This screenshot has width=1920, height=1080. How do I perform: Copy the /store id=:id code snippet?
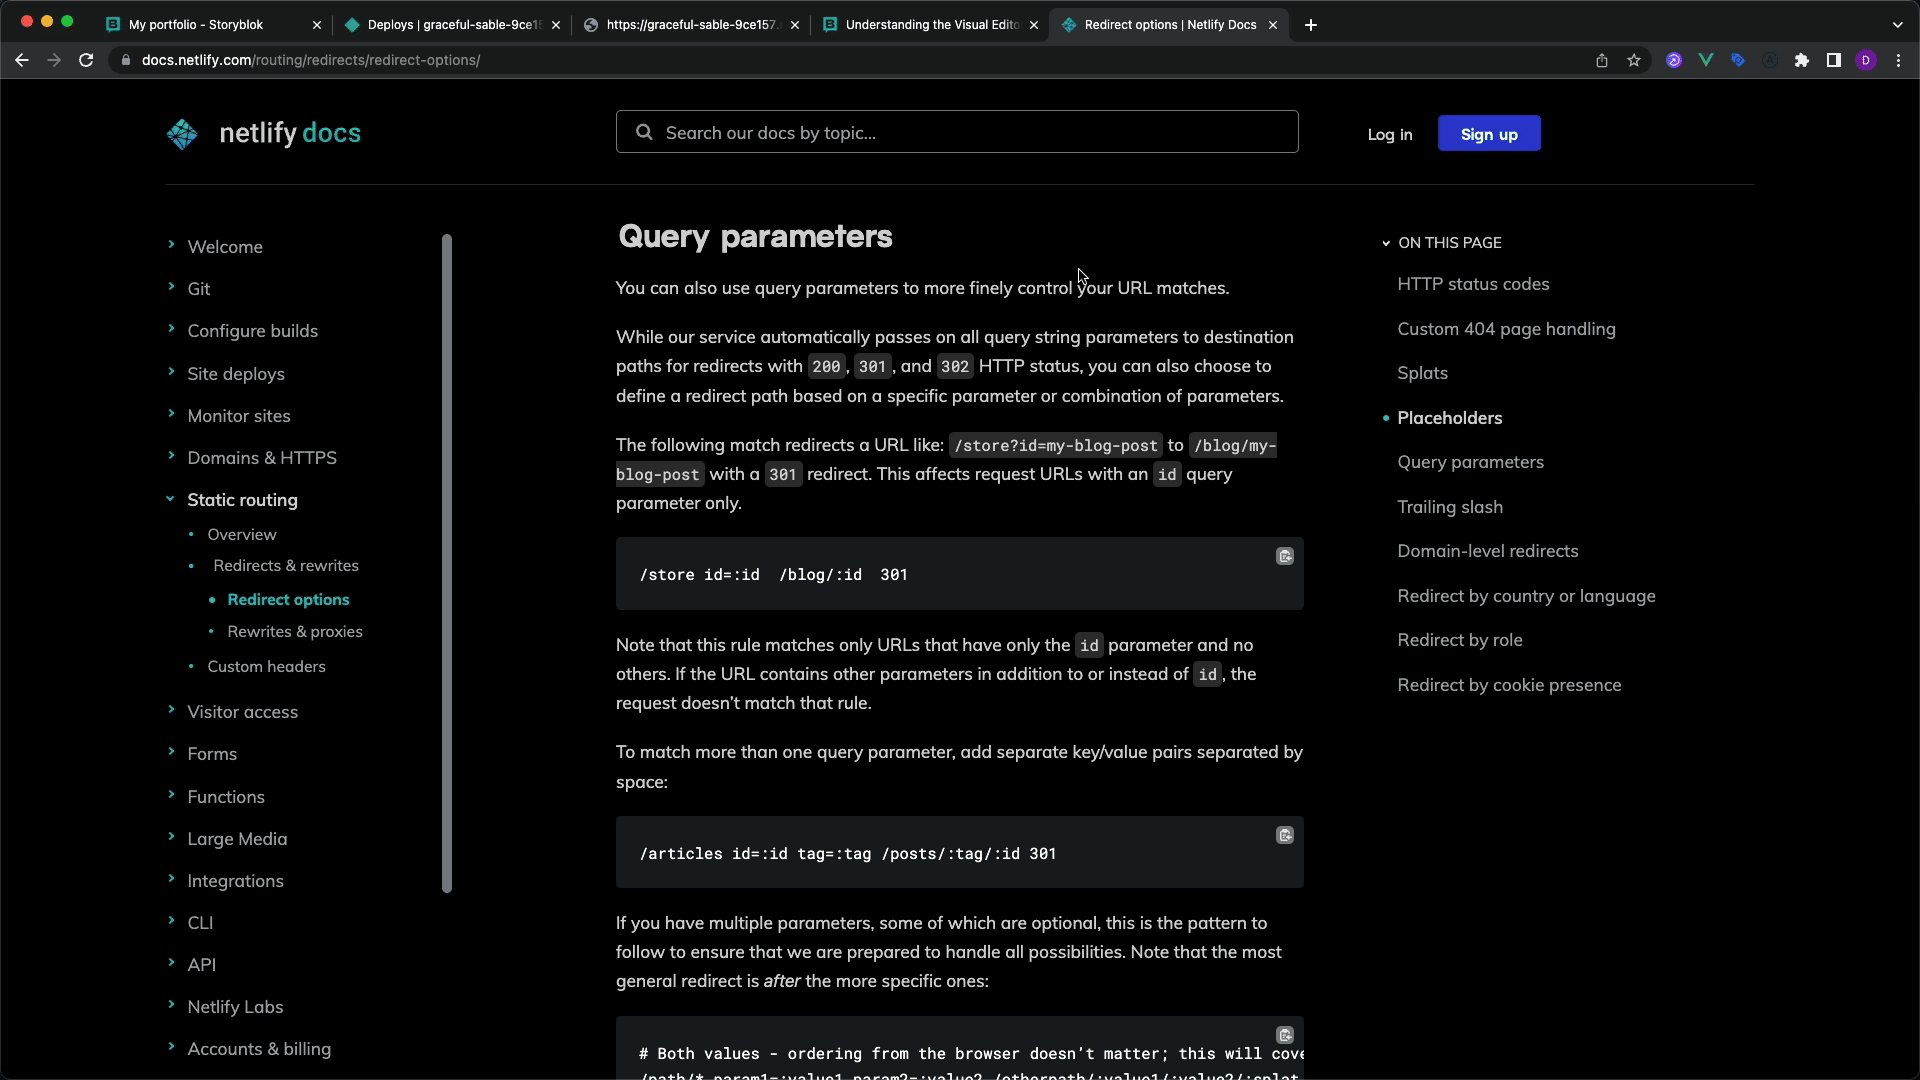pyautogui.click(x=1285, y=556)
